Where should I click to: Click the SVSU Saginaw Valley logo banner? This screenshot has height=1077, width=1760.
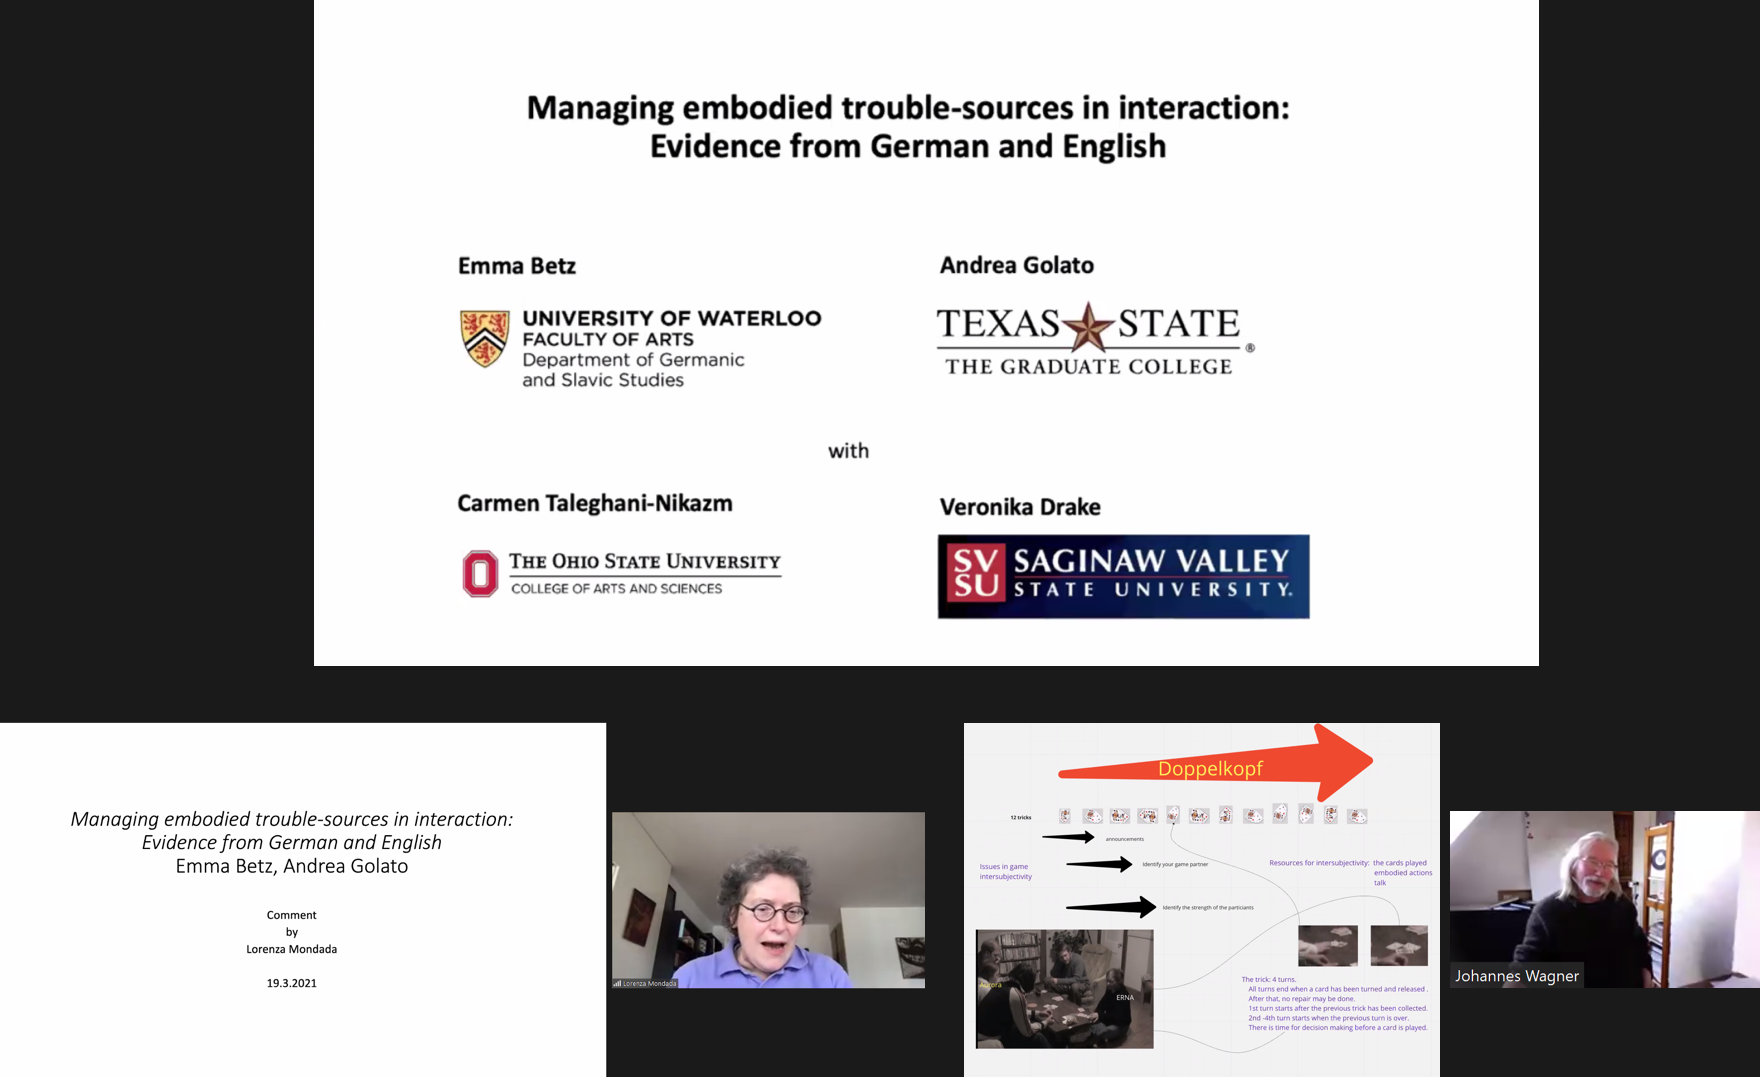click(x=1123, y=576)
